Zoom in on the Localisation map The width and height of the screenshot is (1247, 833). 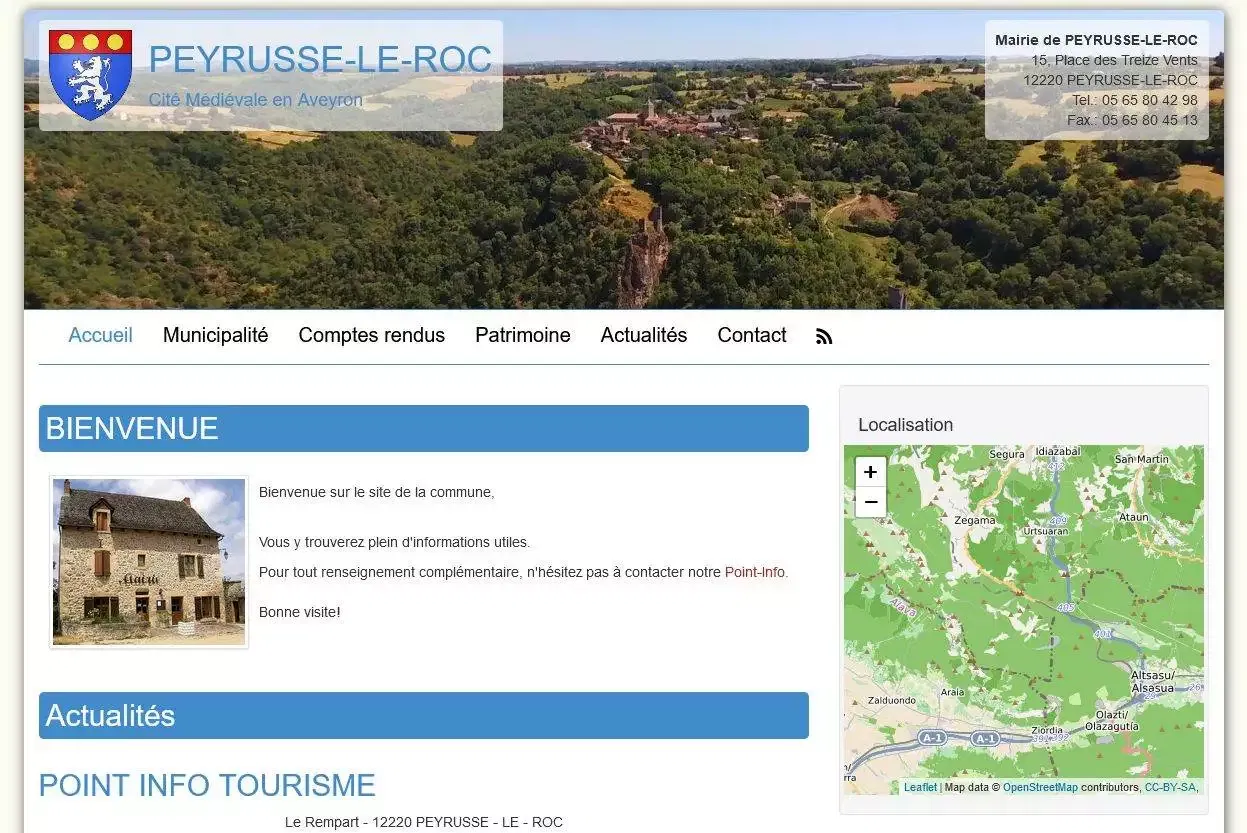tap(869, 471)
